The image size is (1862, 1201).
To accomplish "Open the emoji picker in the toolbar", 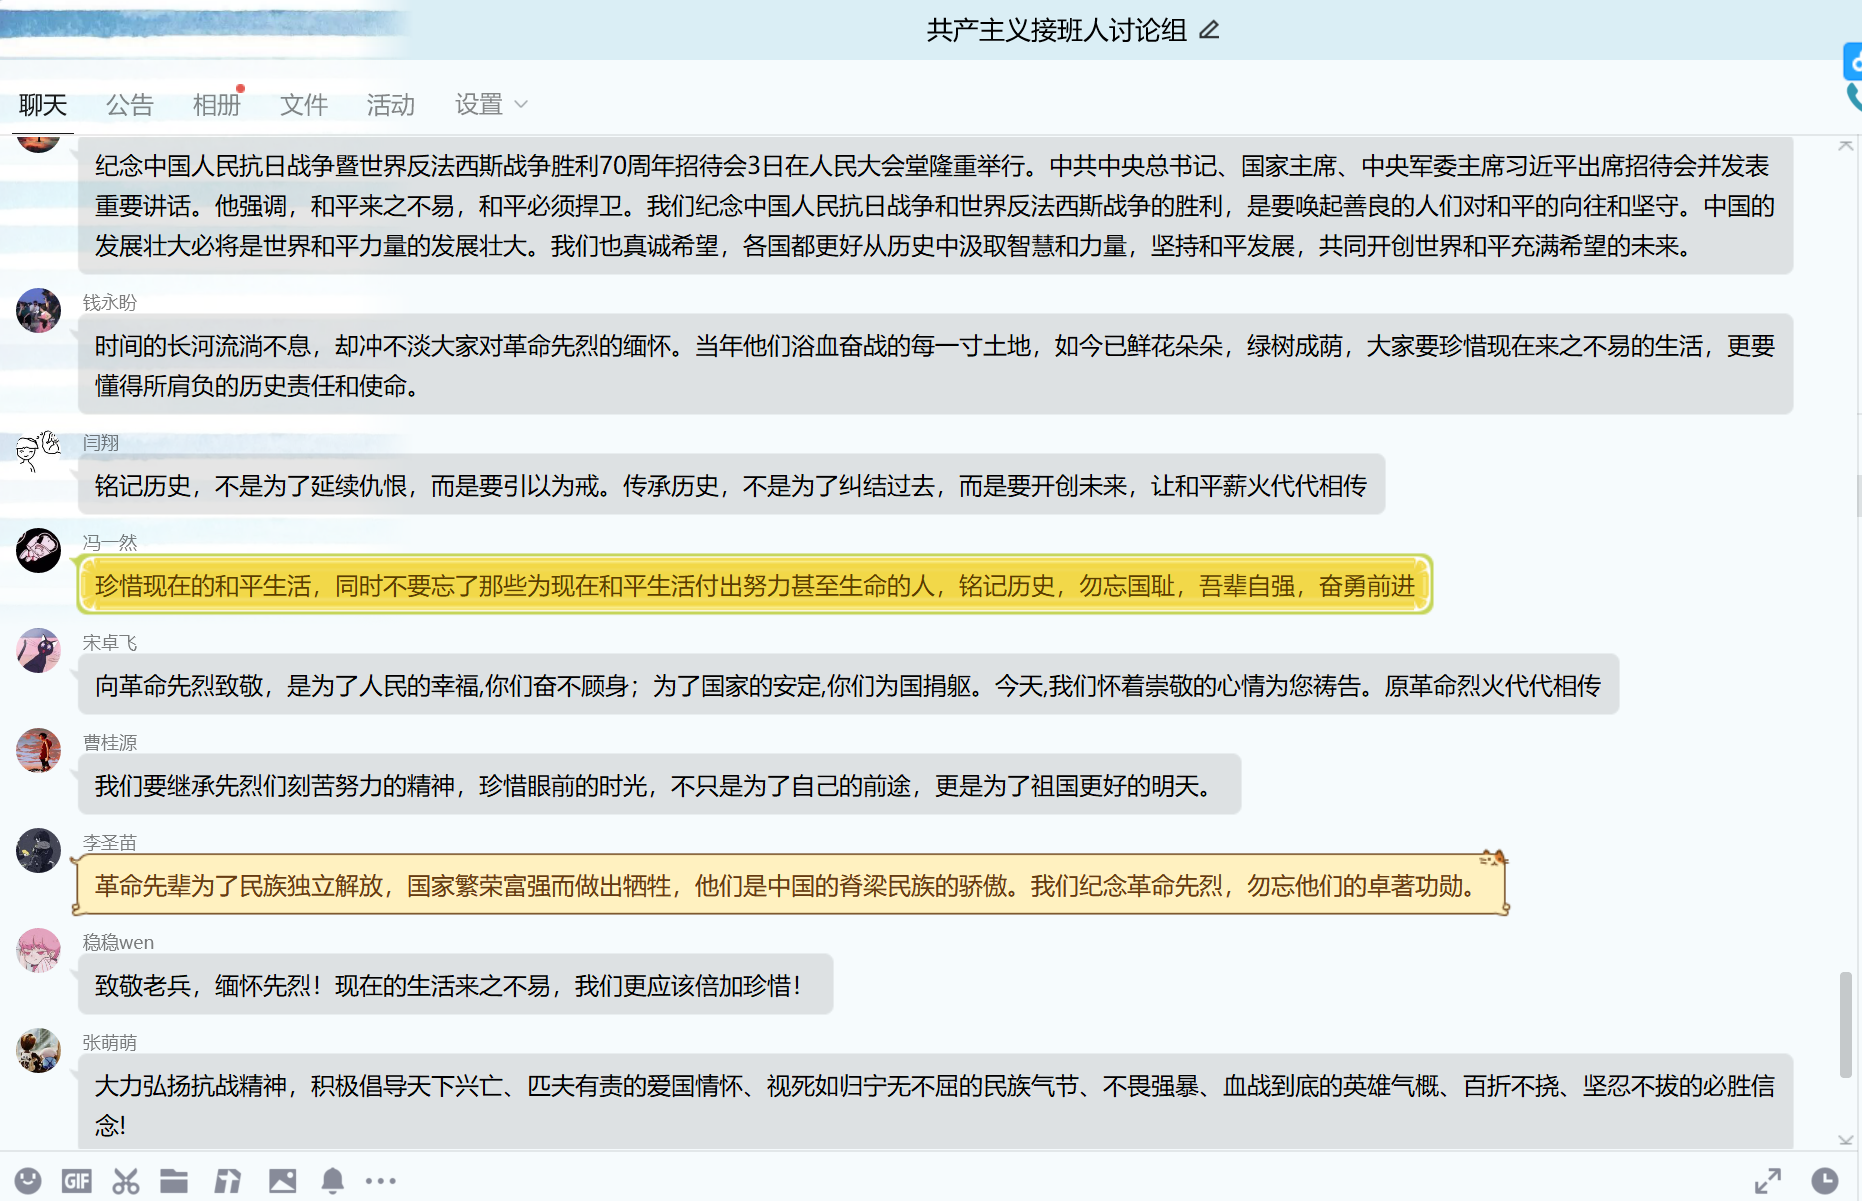I will [28, 1181].
